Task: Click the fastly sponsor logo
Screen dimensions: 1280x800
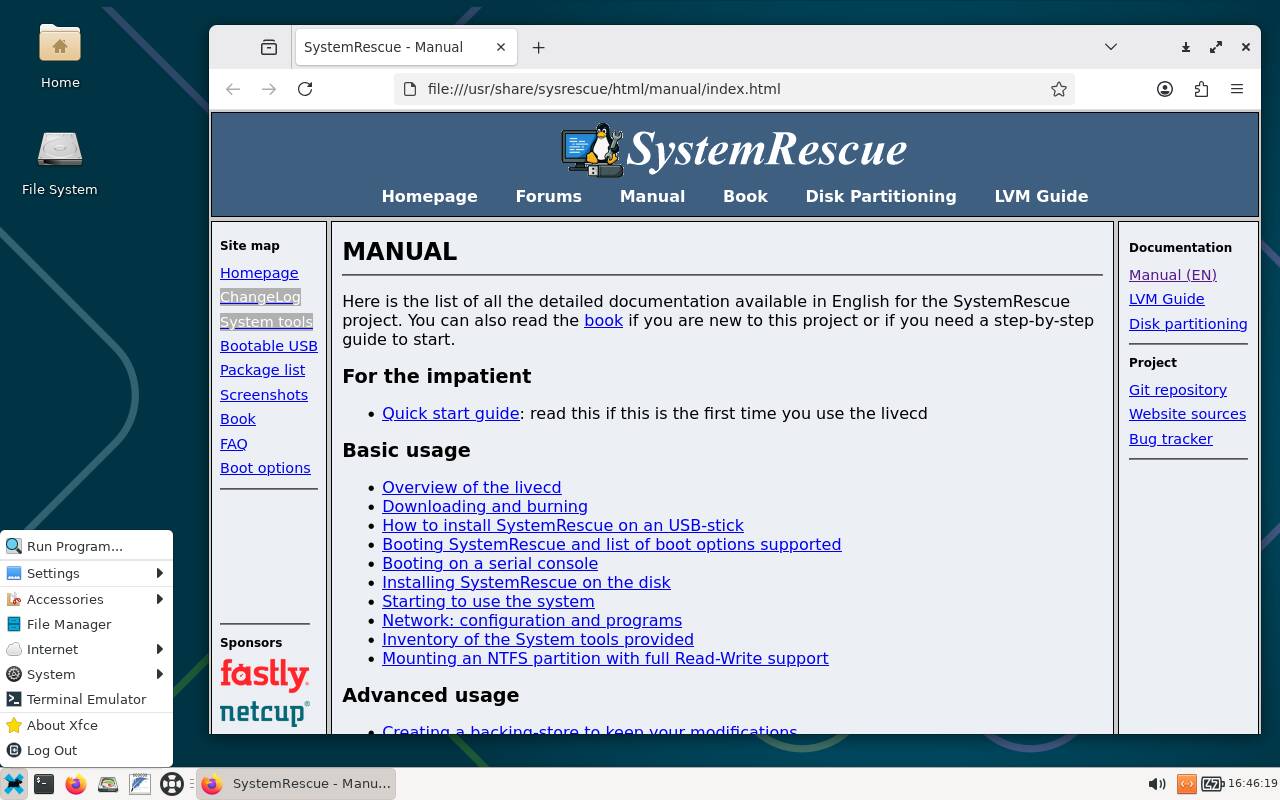Action: (264, 673)
